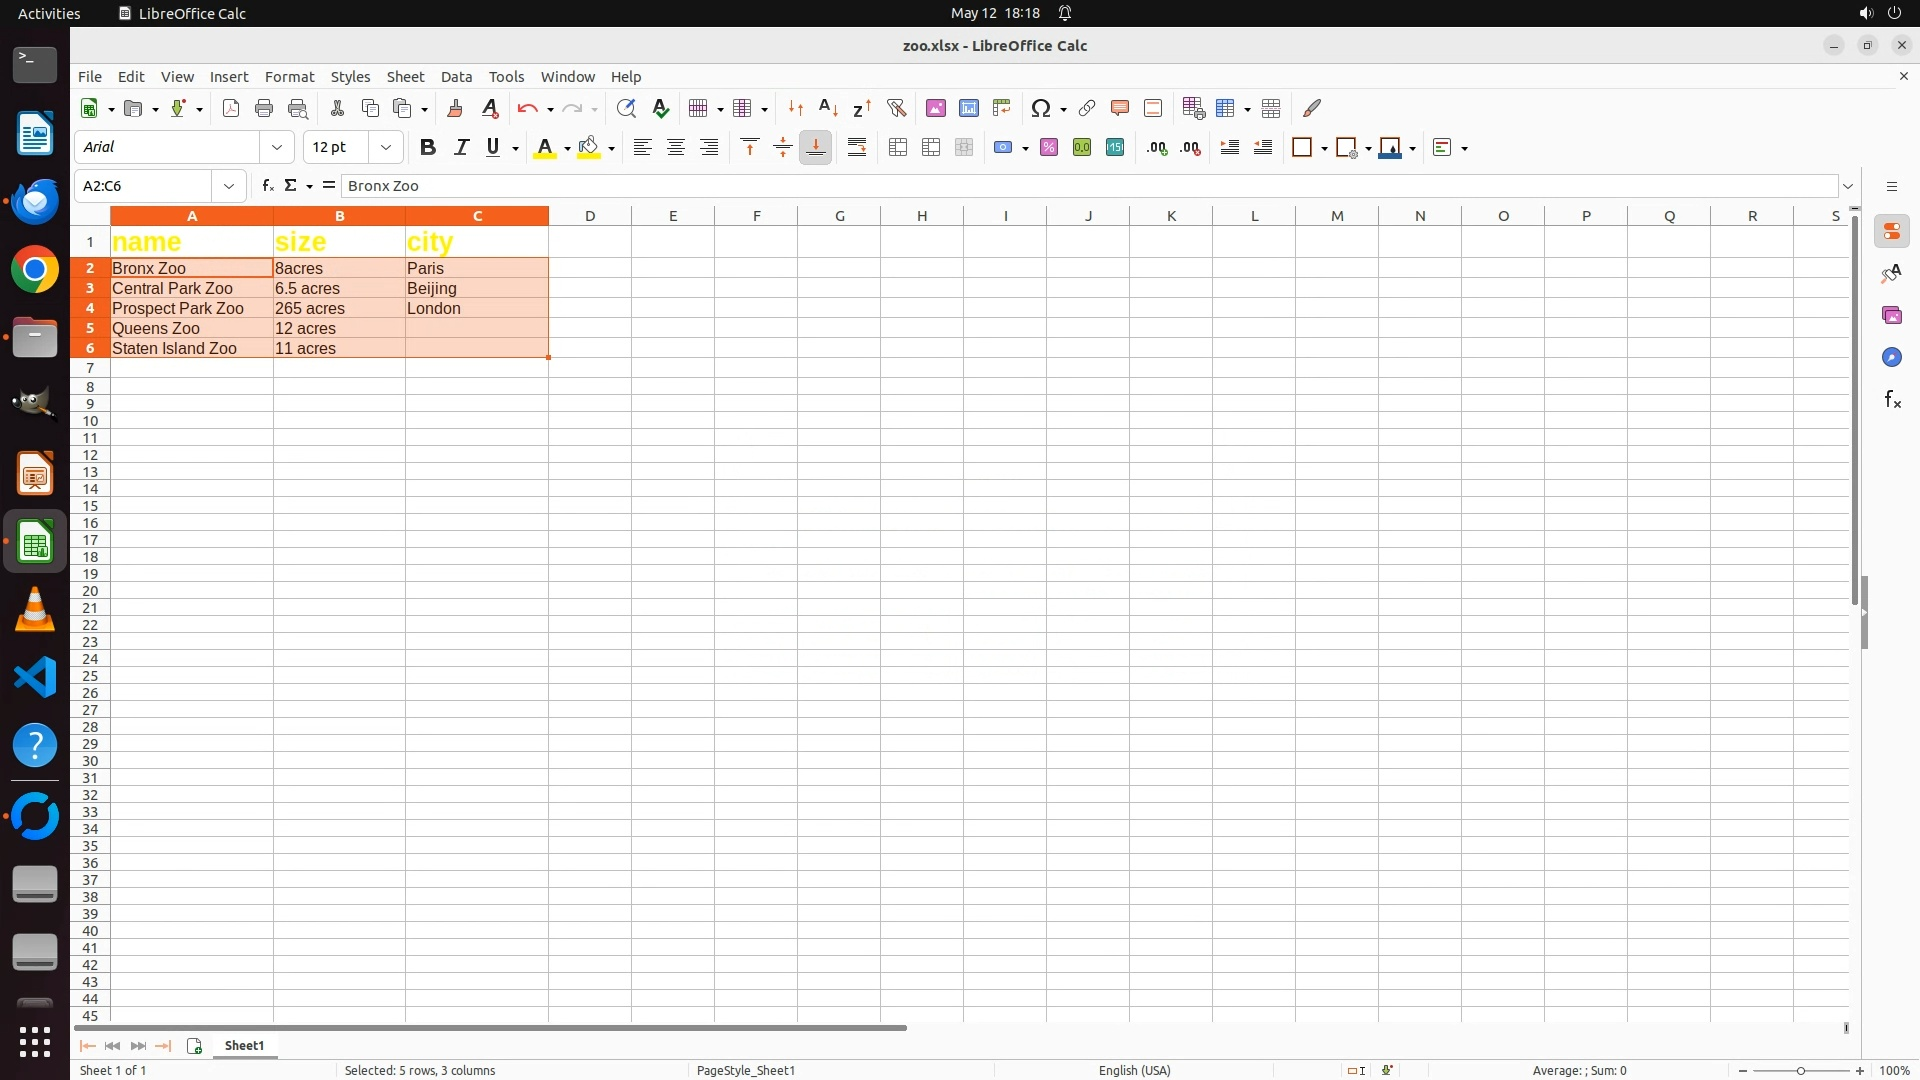Insert a chart using the toolbar icon
Image resolution: width=1920 pixels, height=1080 pixels.
(x=968, y=108)
